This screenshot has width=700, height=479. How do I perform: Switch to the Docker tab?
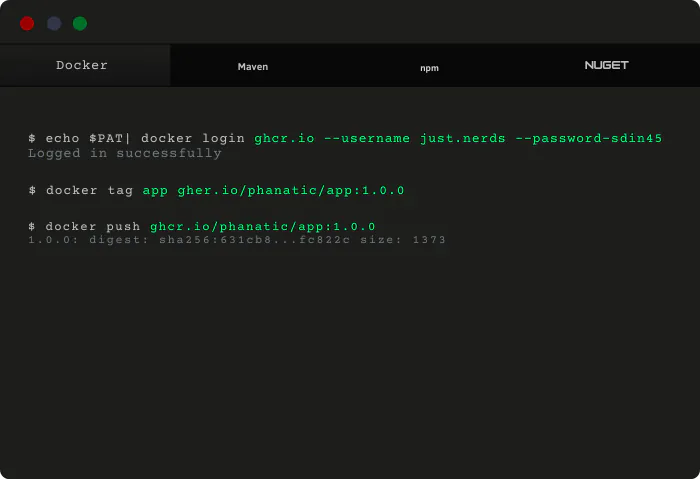[x=82, y=65]
